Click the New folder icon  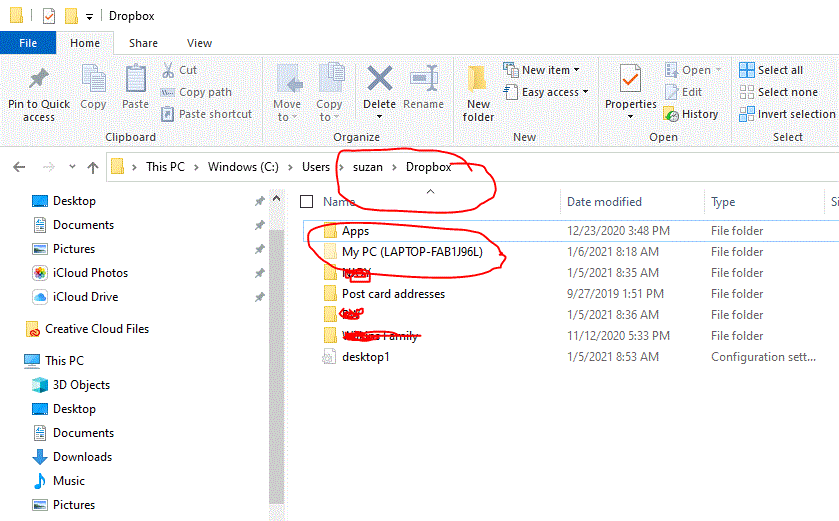tap(478, 79)
